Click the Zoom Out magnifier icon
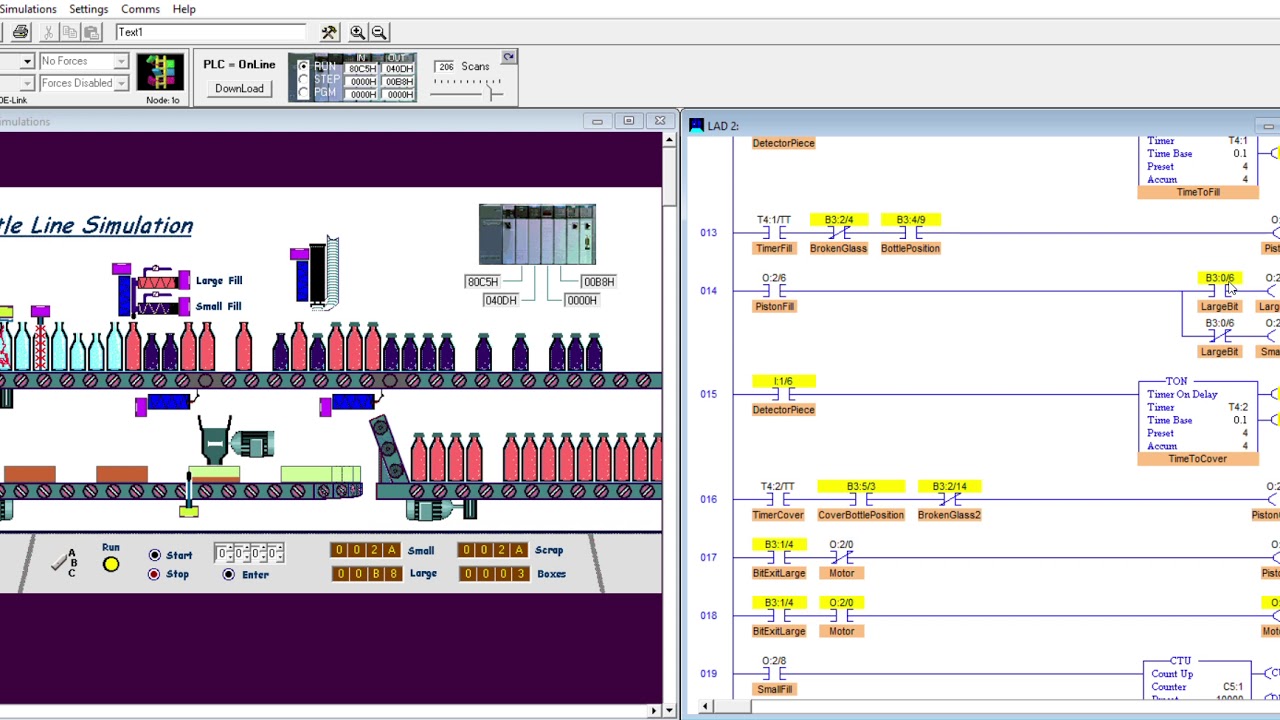The image size is (1280, 720). coord(379,32)
